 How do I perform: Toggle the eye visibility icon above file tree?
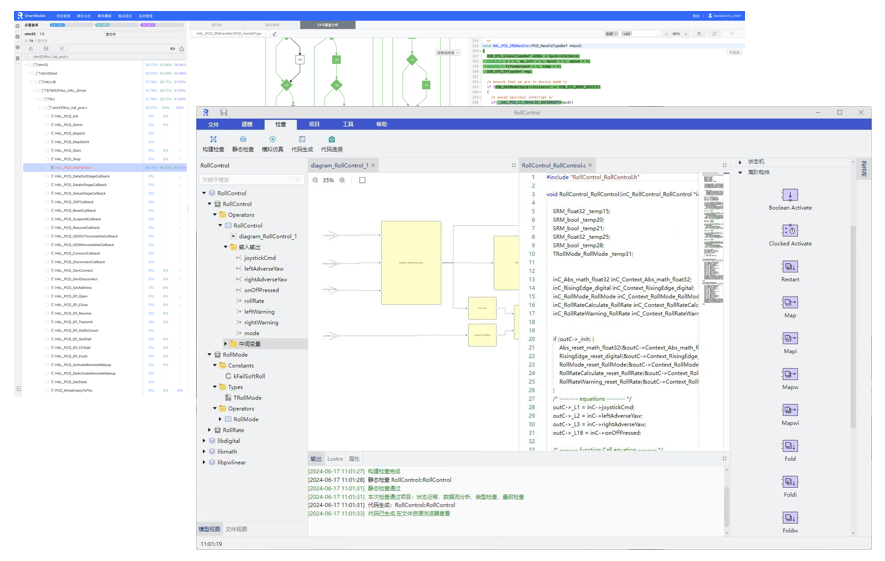click(x=172, y=48)
